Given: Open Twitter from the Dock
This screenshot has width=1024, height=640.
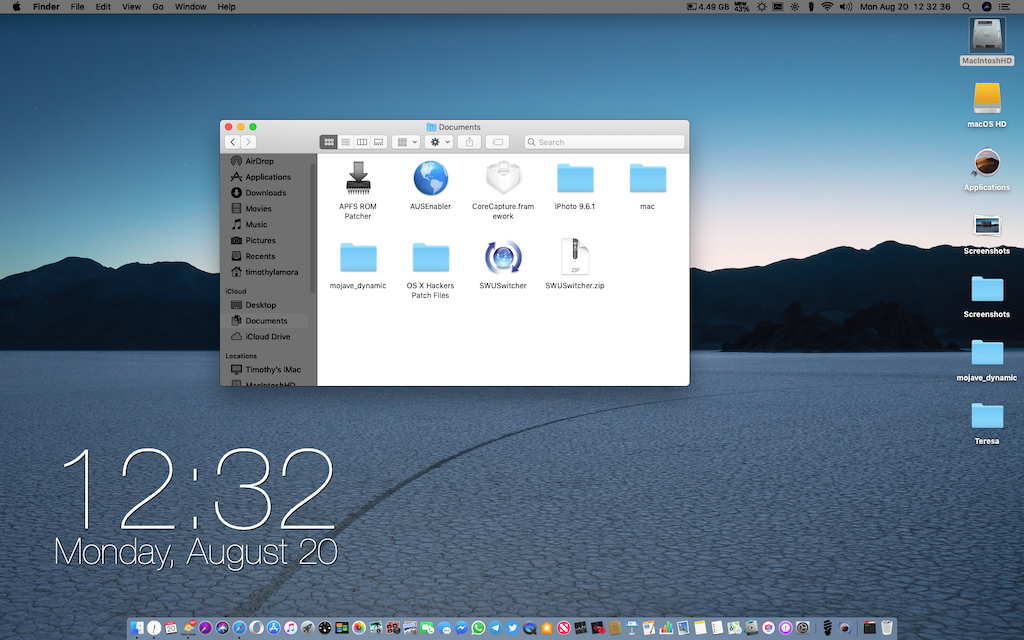Looking at the screenshot, I should (513, 628).
